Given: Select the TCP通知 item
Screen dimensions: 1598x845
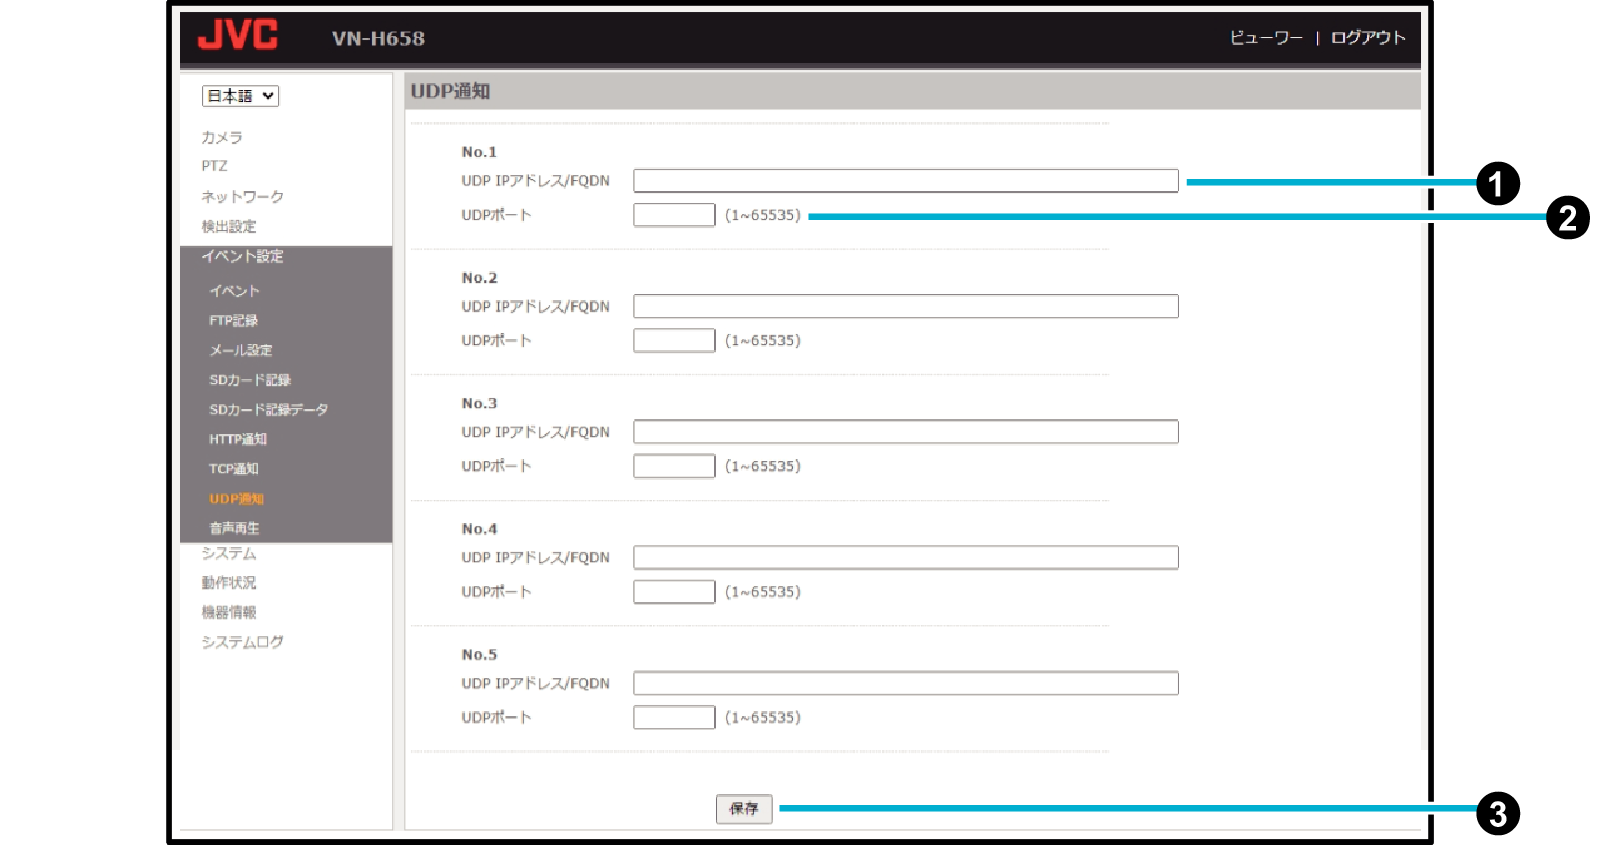Looking at the screenshot, I should coord(234,469).
